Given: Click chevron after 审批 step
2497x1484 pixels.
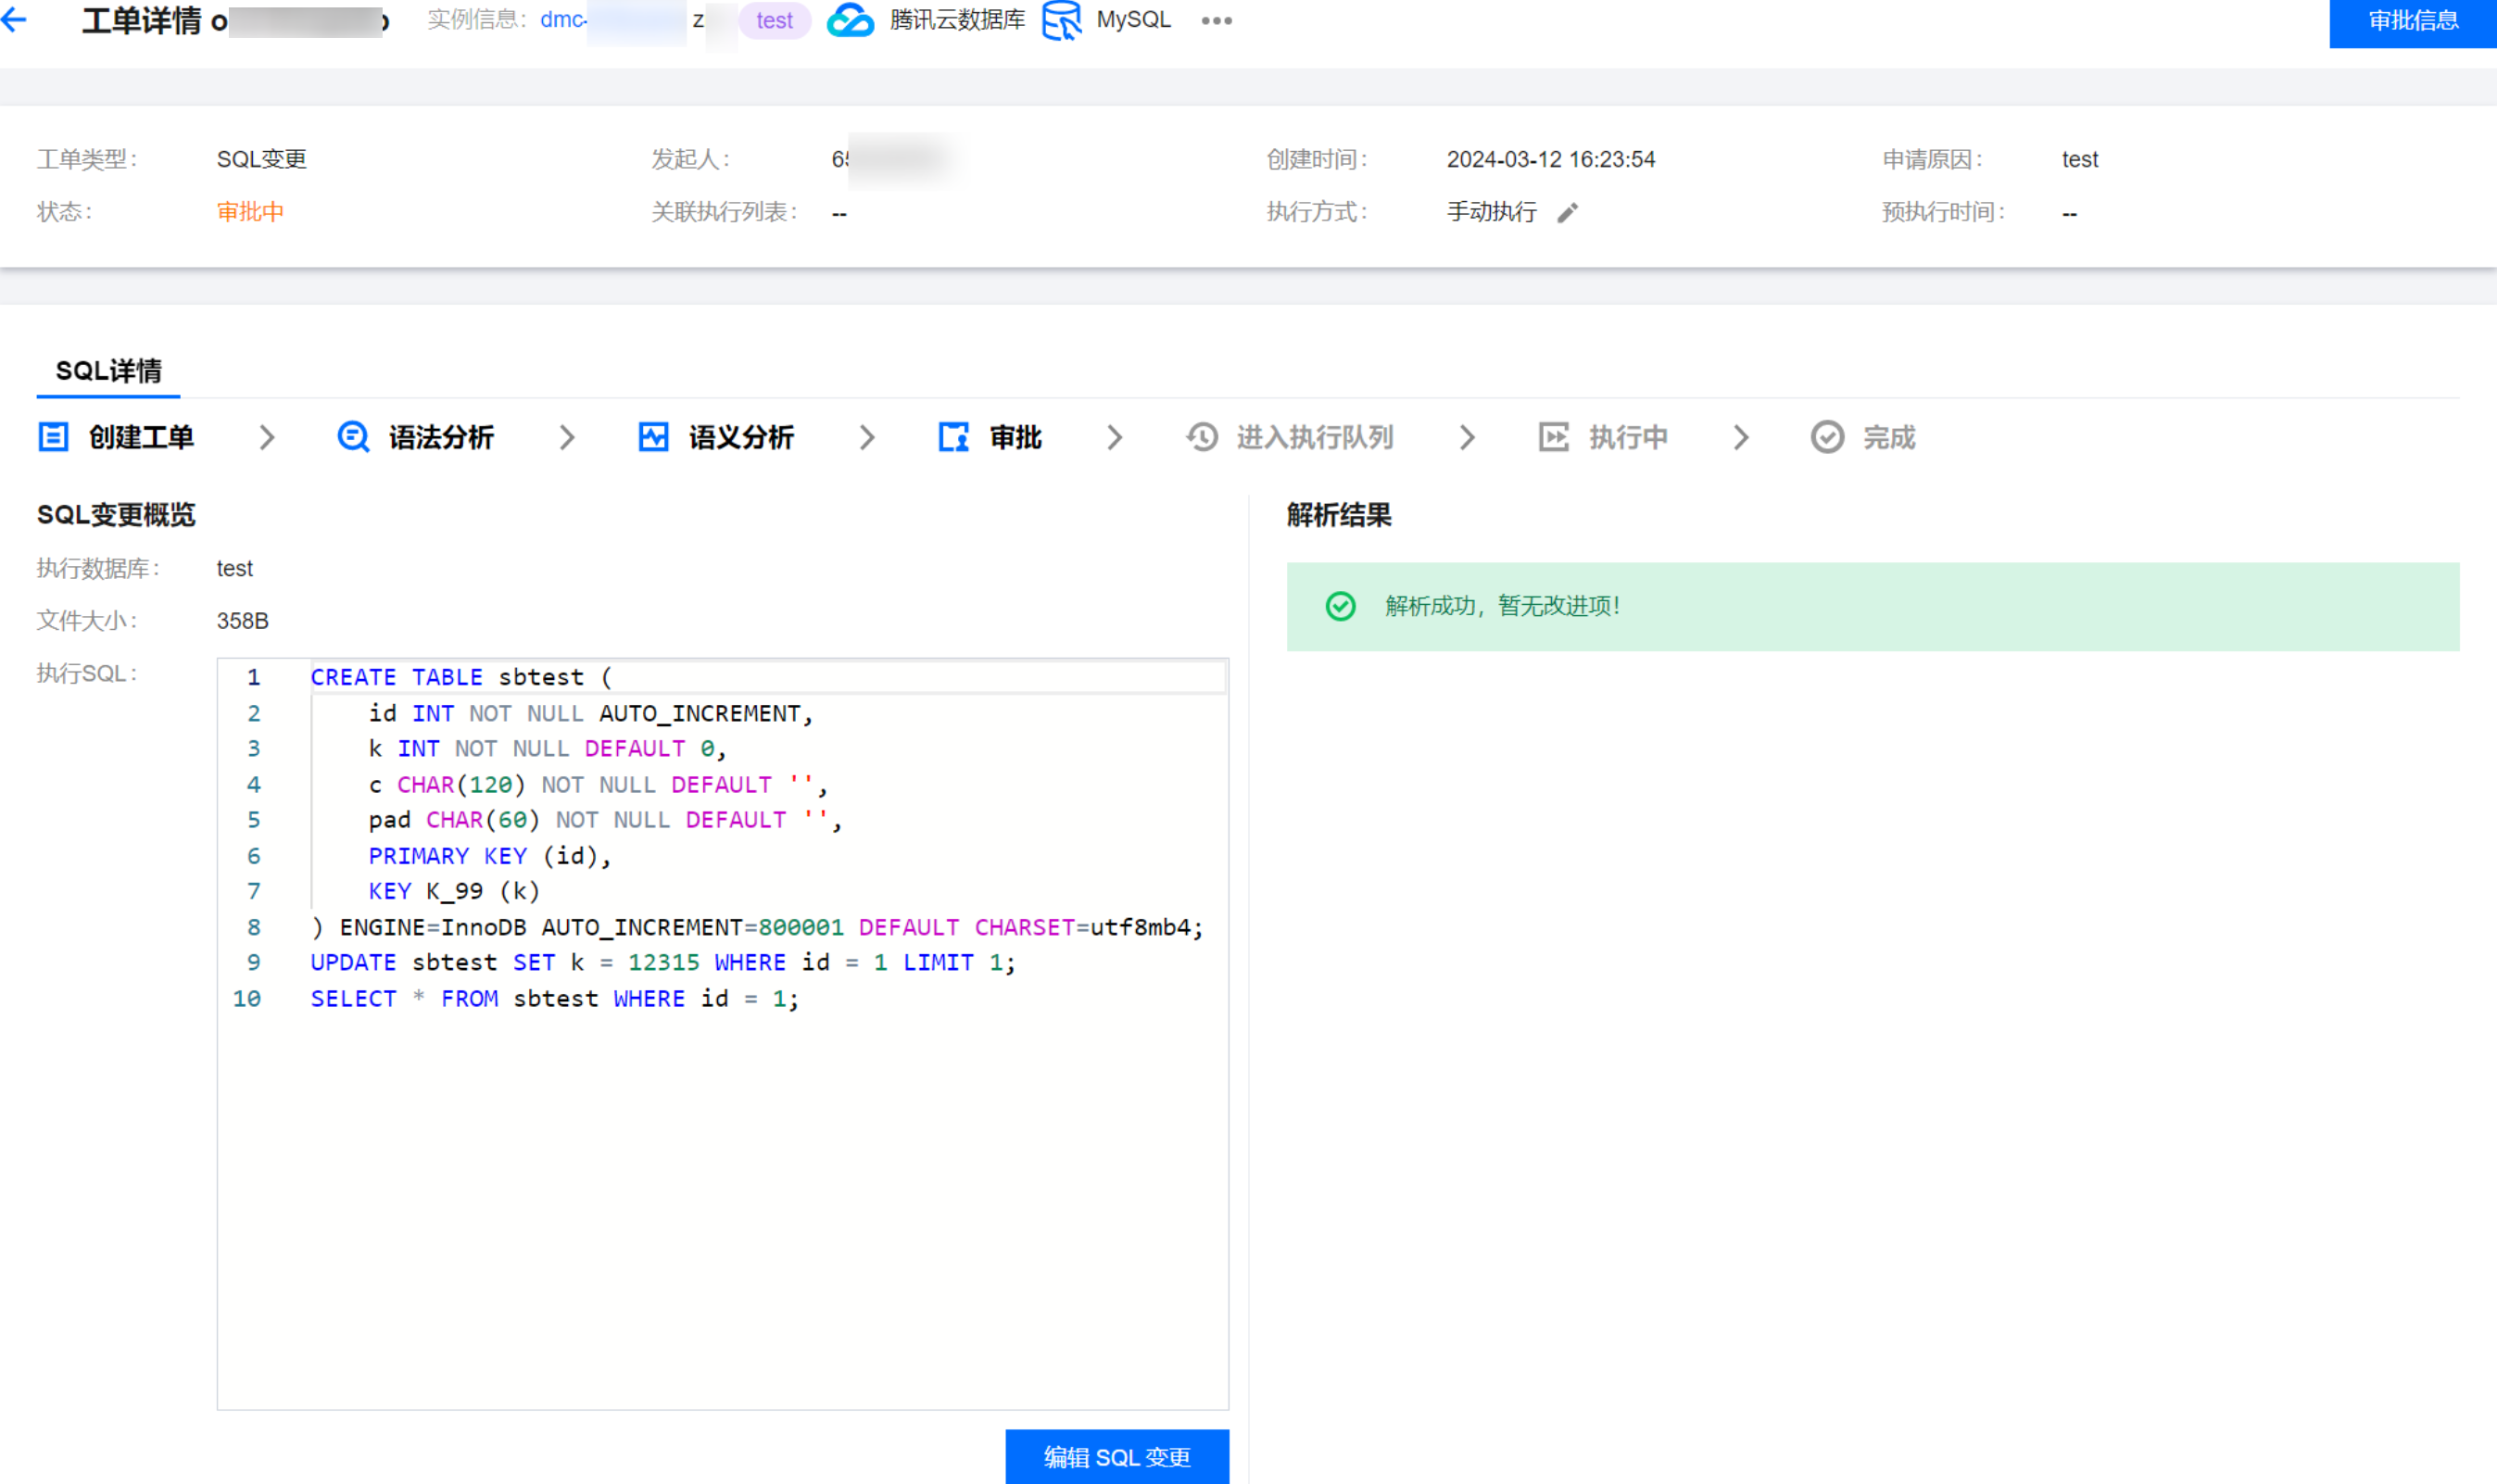Looking at the screenshot, I should tap(1115, 437).
